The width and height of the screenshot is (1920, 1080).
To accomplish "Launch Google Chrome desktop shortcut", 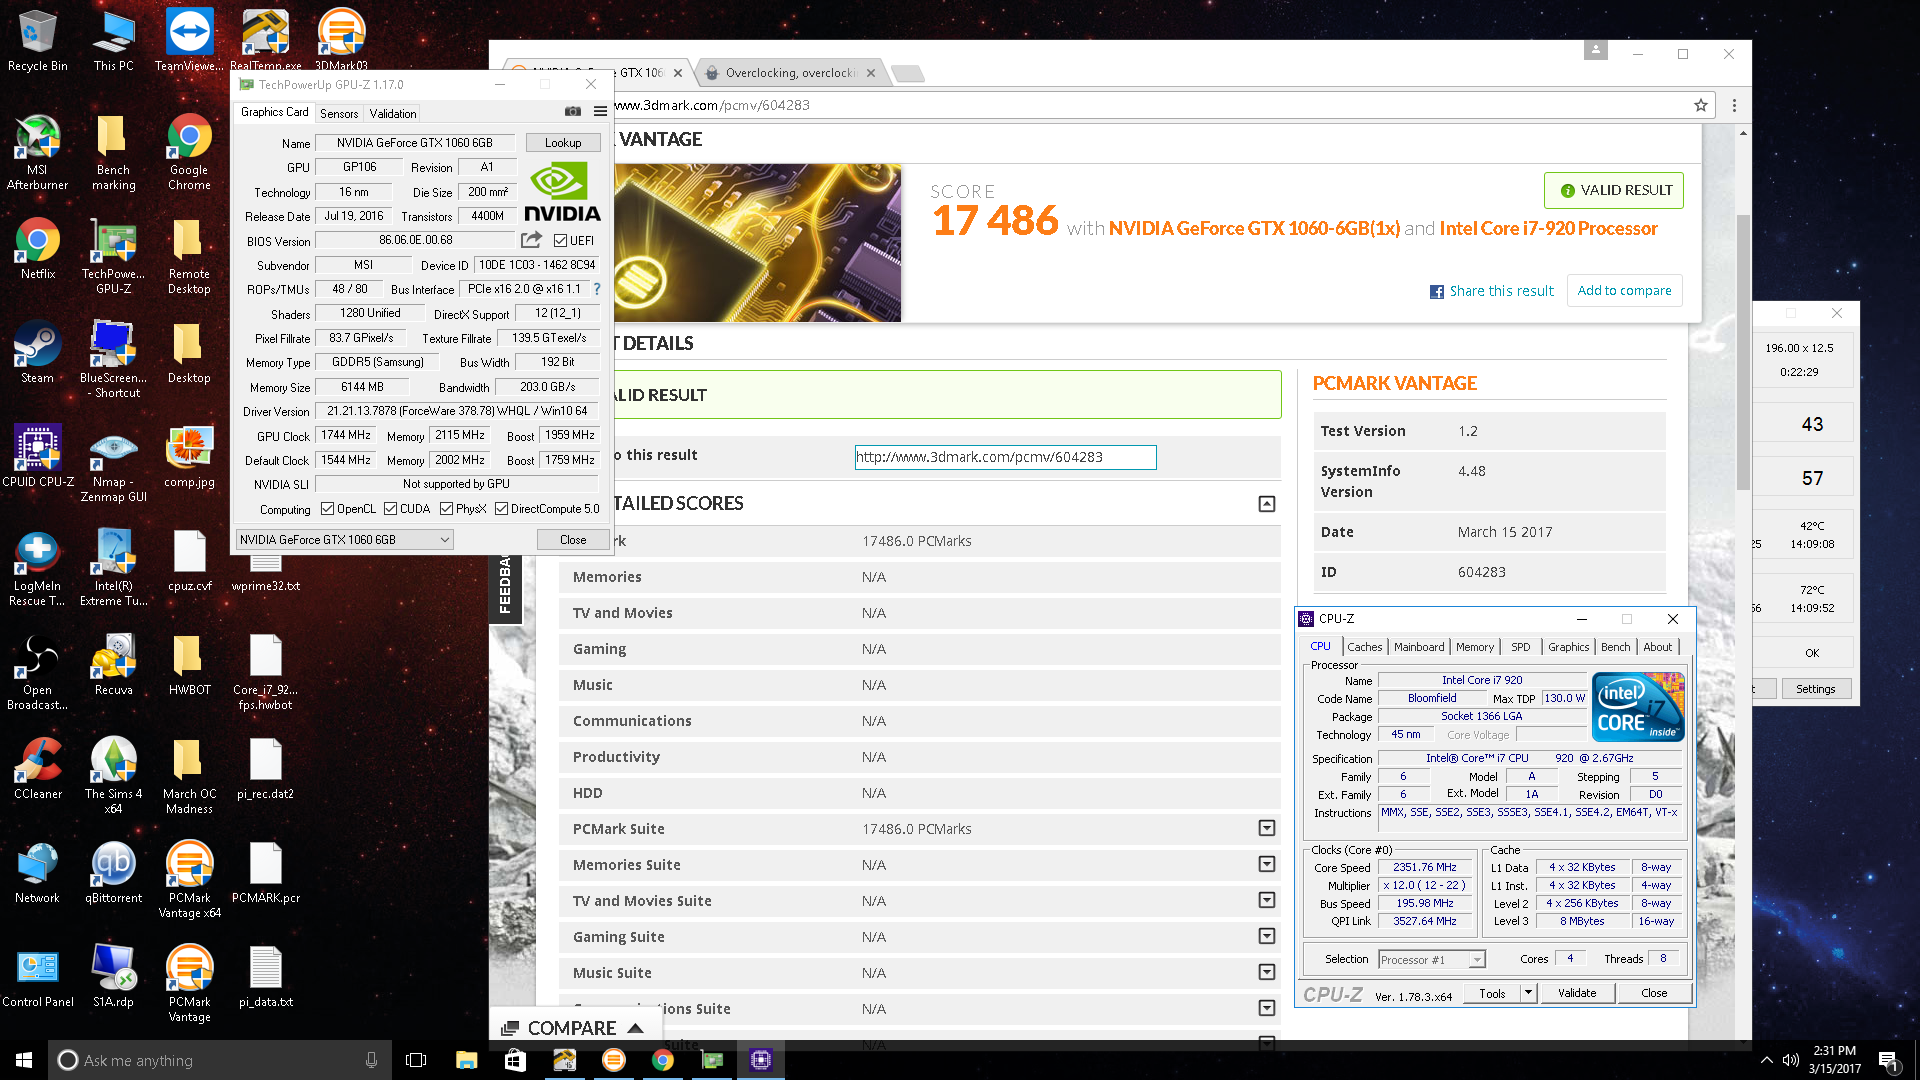I will tap(189, 152).
